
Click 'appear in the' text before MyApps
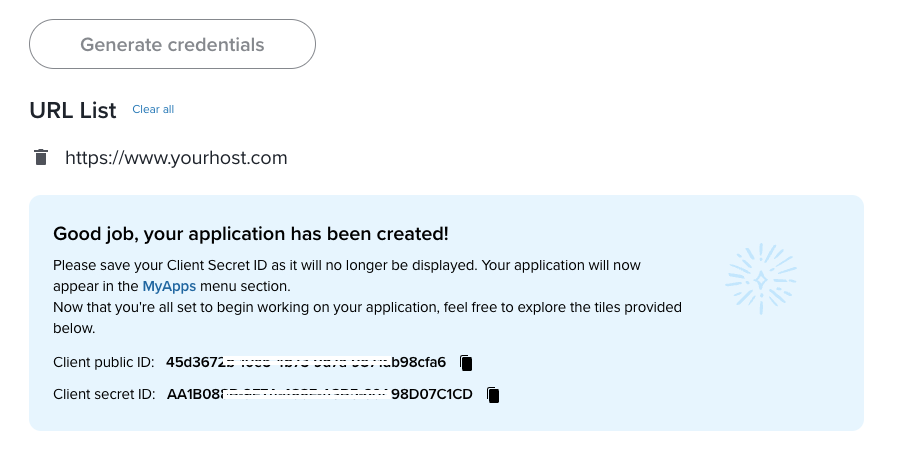pyautogui.click(x=96, y=286)
